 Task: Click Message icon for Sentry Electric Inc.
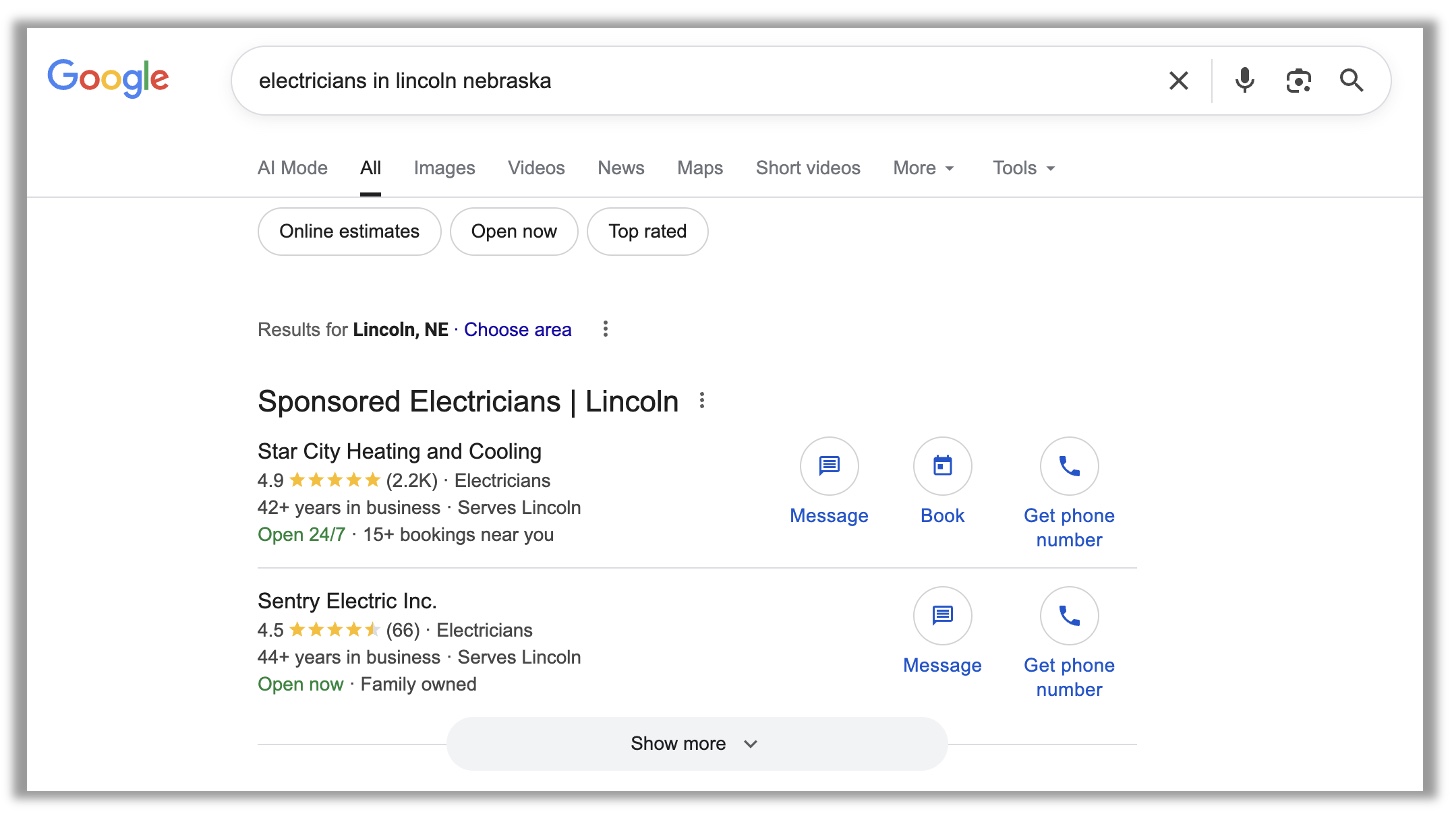[942, 616]
